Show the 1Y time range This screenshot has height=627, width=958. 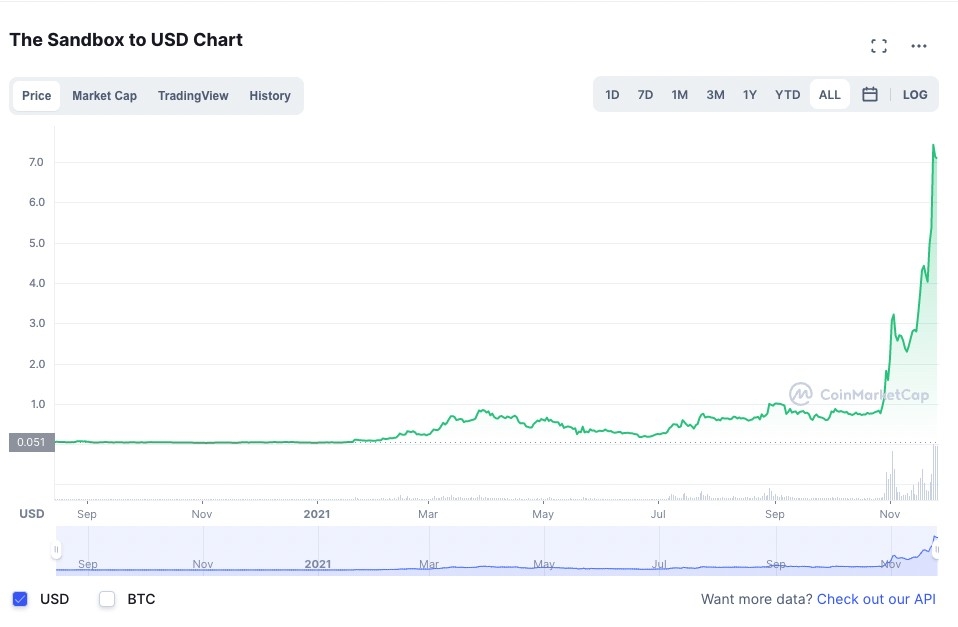[749, 95]
